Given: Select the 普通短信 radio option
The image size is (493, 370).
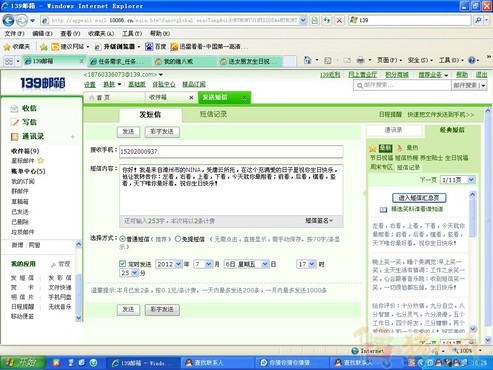Looking at the screenshot, I should tap(122, 239).
